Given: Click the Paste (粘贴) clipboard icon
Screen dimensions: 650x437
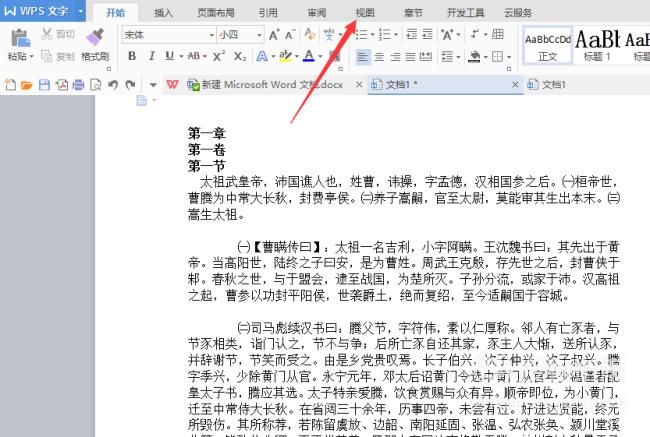Looking at the screenshot, I should 19,38.
